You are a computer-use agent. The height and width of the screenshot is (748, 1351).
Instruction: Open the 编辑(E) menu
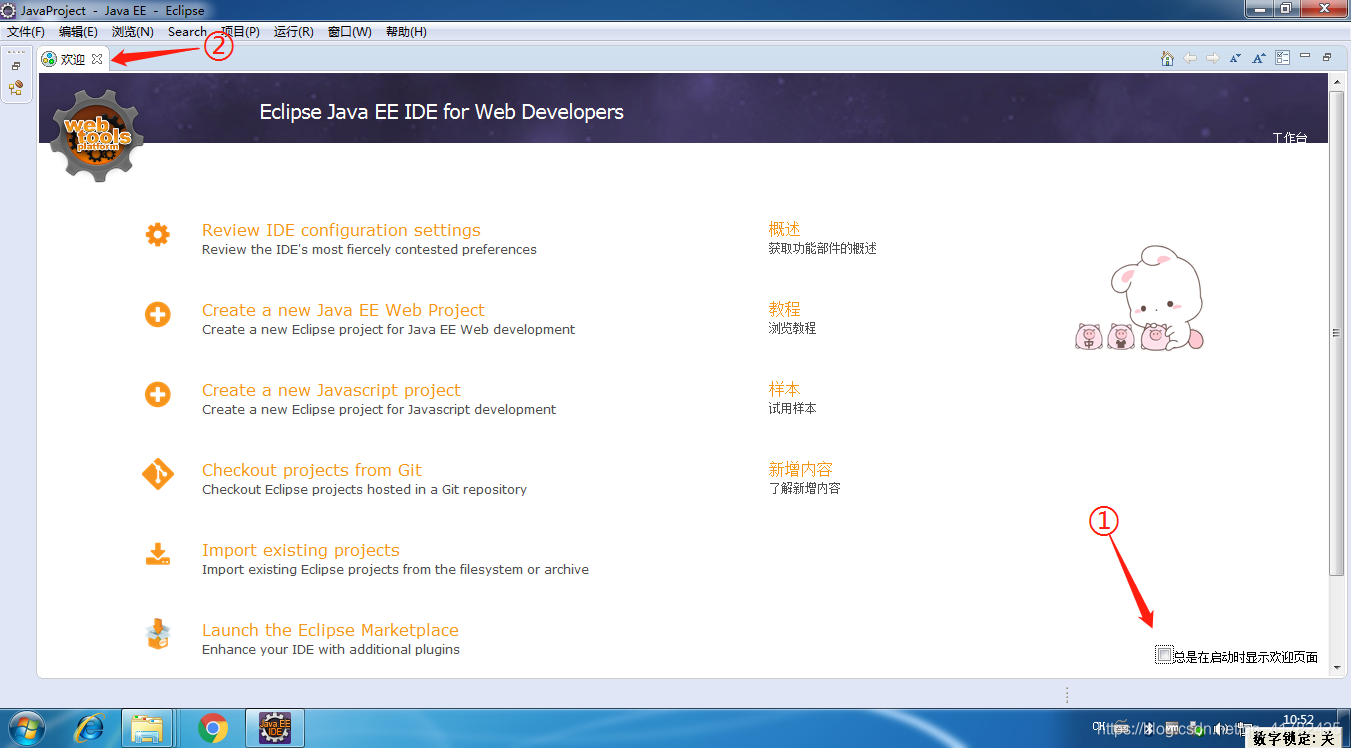point(78,32)
